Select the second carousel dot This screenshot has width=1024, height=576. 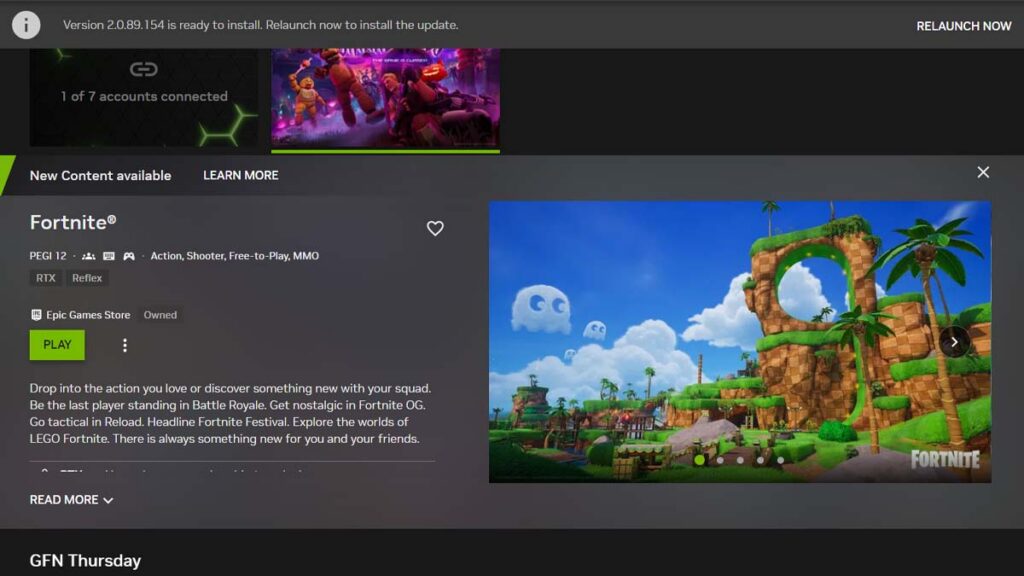720,460
